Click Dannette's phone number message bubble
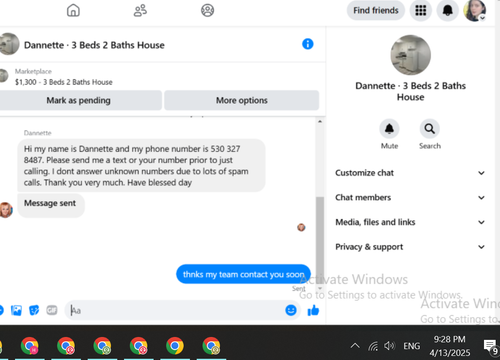Screen dimensions: 500x360 point(141,165)
